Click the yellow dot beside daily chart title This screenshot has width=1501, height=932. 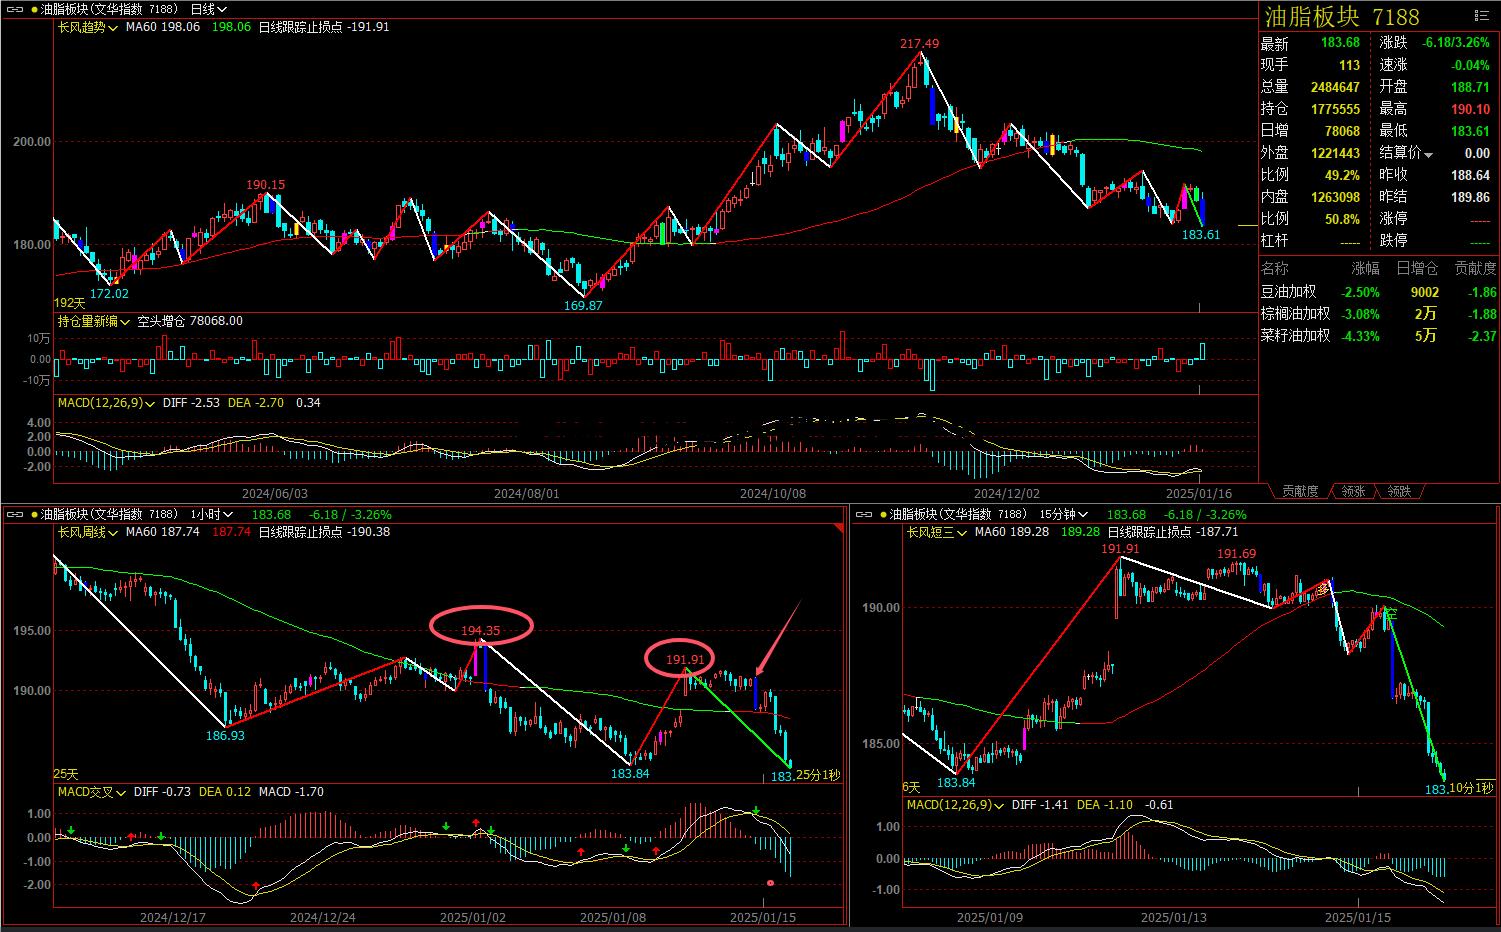point(35,9)
